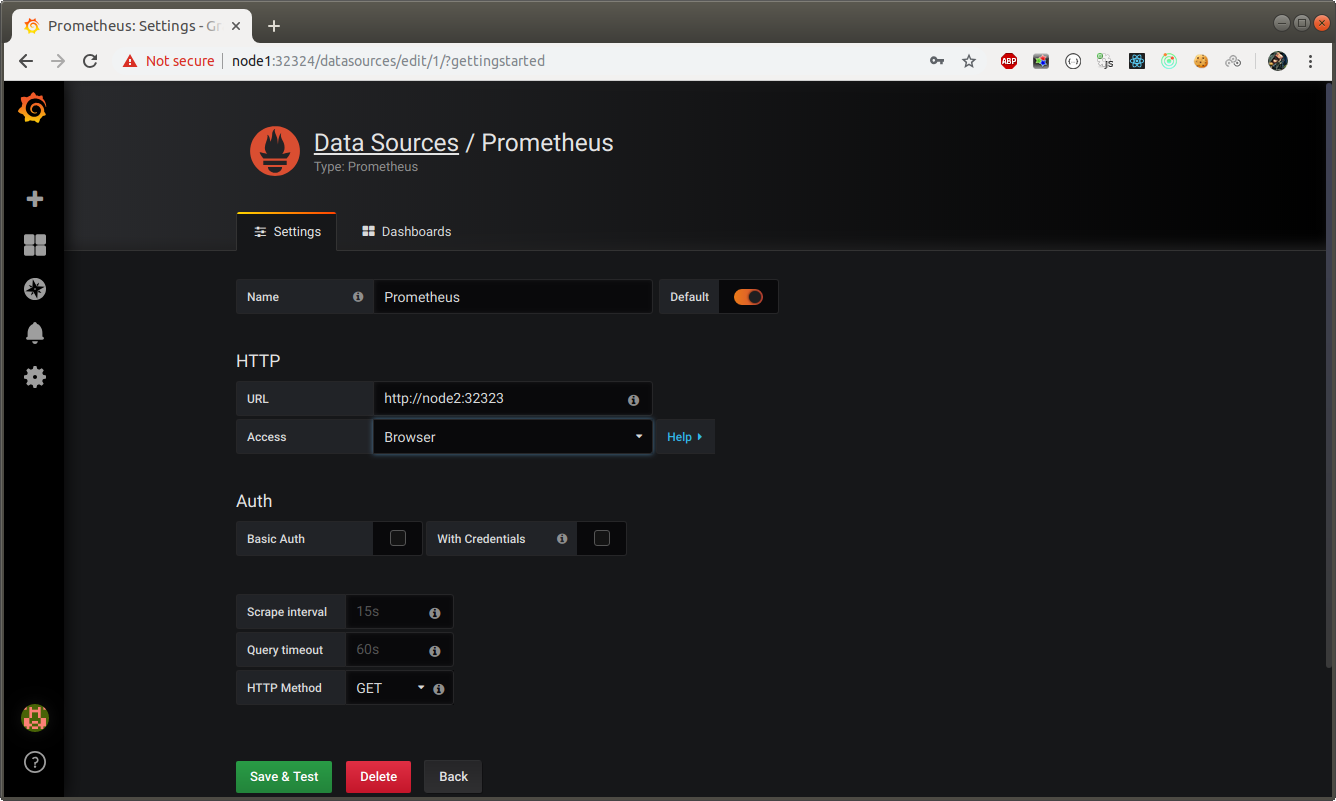Bookmark this page with the star icon
The width and height of the screenshot is (1336, 801).
coord(969,61)
